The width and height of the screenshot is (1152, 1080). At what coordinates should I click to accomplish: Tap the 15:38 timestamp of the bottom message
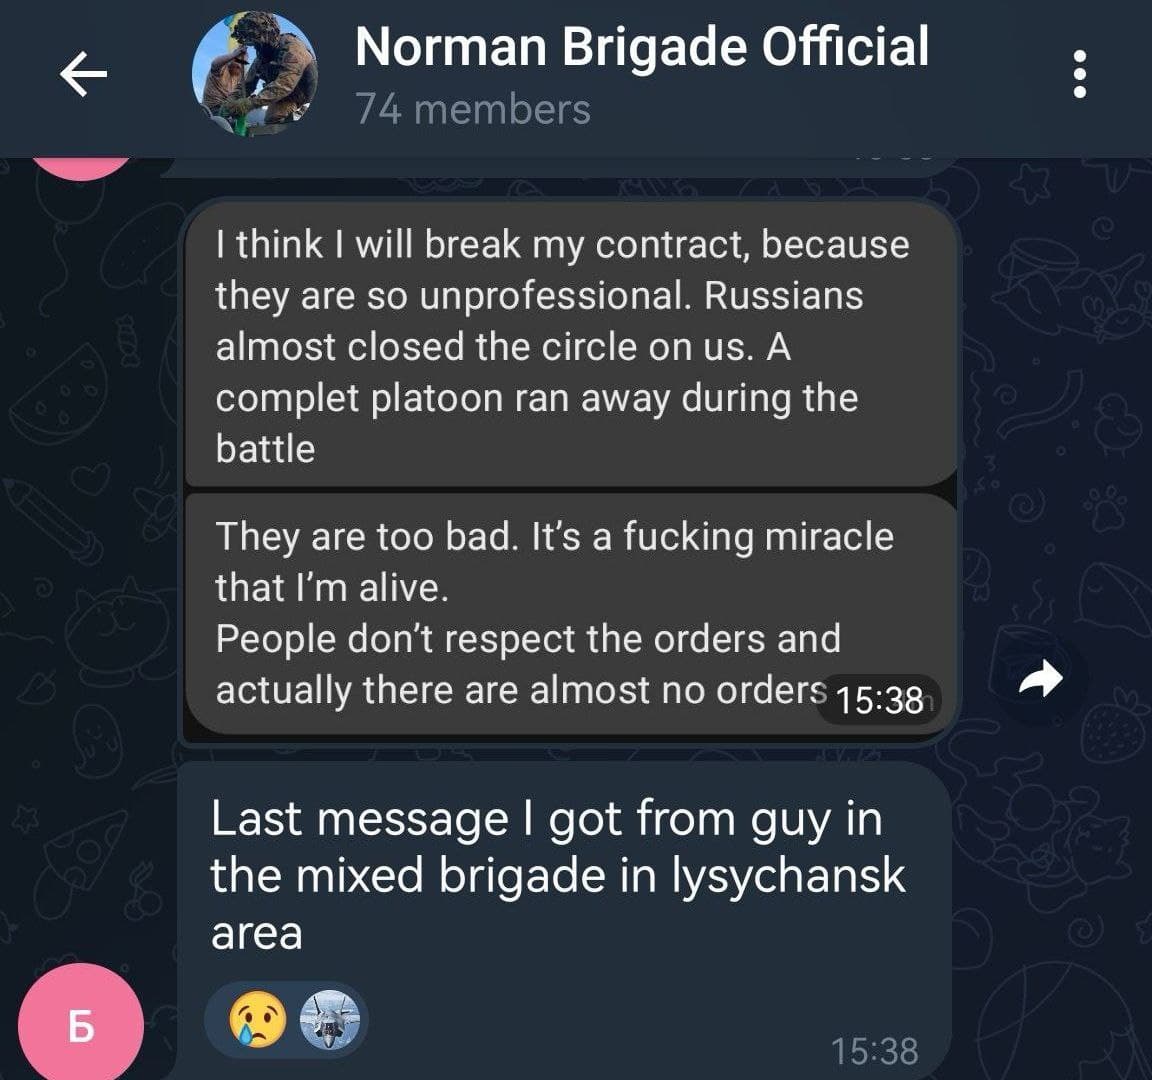coord(874,1051)
